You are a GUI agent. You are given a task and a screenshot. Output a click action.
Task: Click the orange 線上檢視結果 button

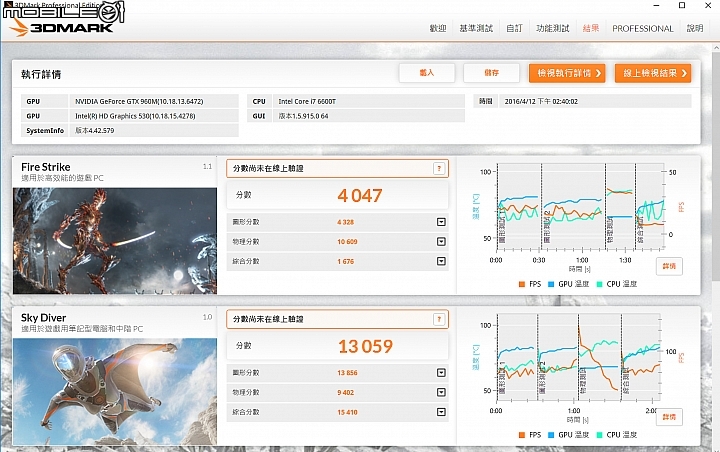pyautogui.click(x=653, y=73)
